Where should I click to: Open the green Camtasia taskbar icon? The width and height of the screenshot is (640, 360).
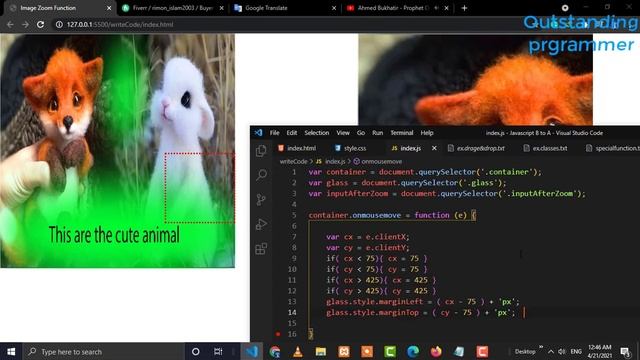coord(390,351)
